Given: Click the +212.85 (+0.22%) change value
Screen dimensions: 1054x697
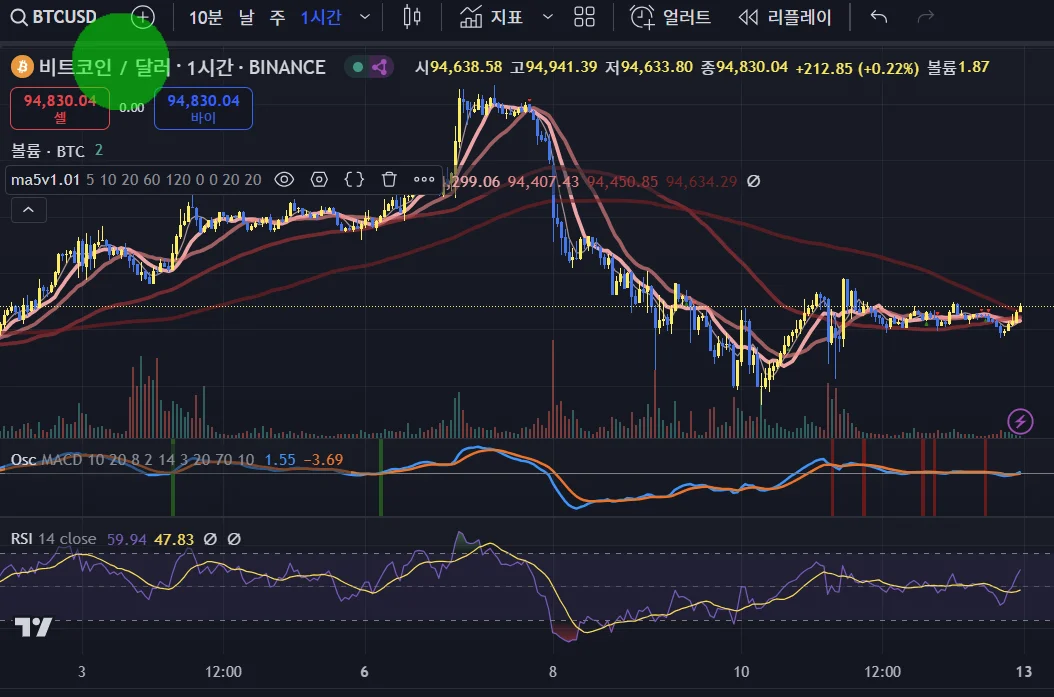Looking at the screenshot, I should pos(857,68).
